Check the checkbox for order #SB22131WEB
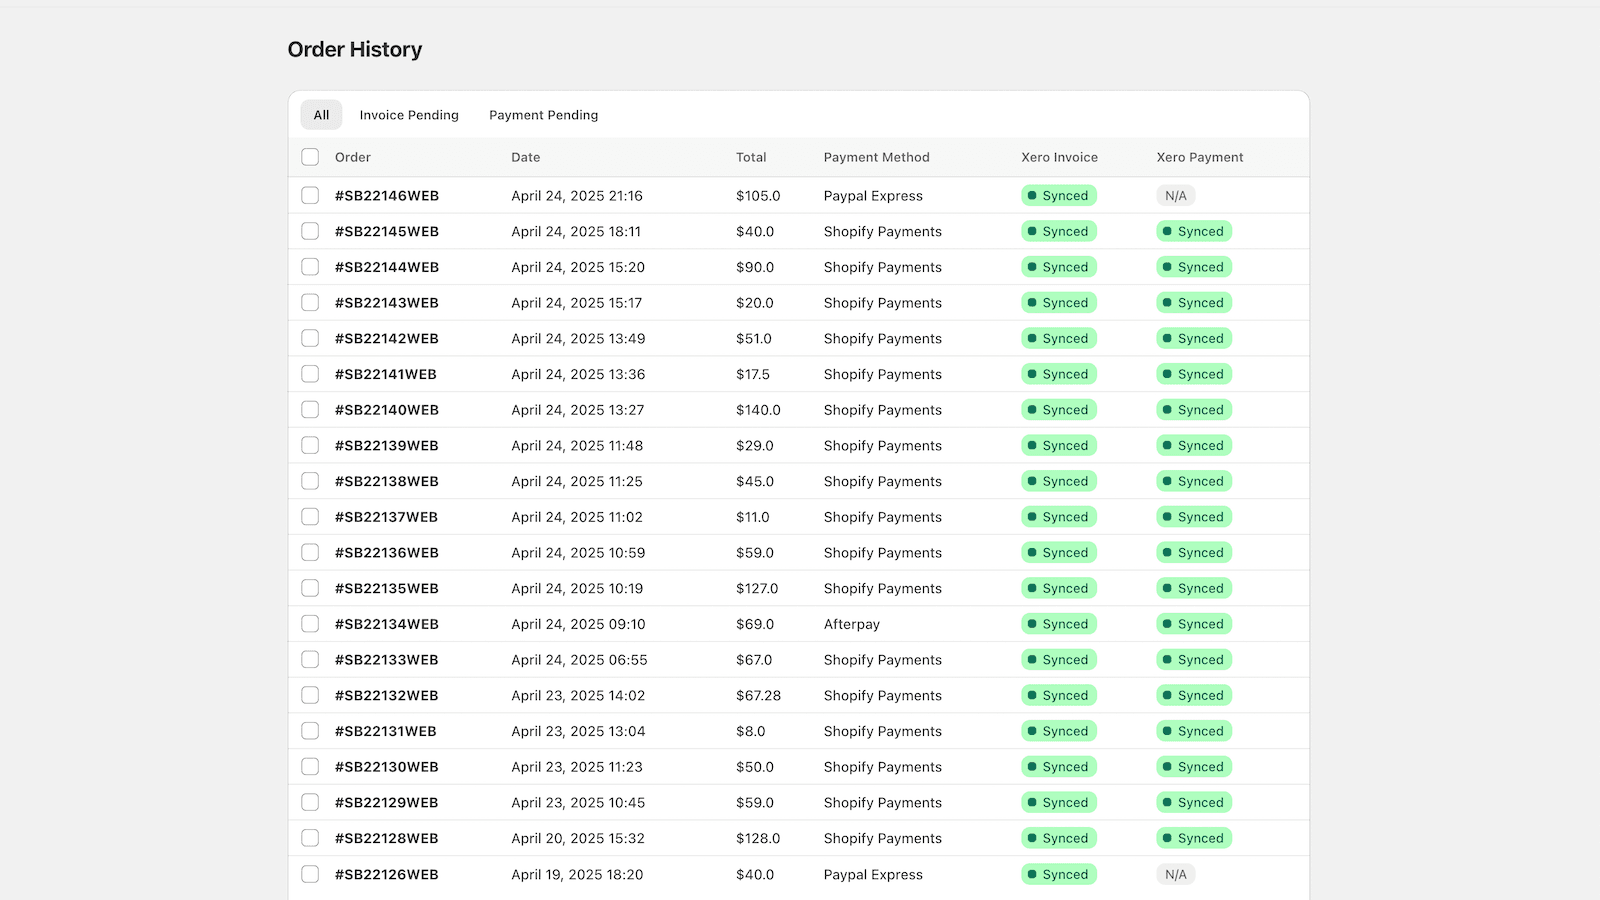Viewport: 1600px width, 900px height. tap(310, 730)
